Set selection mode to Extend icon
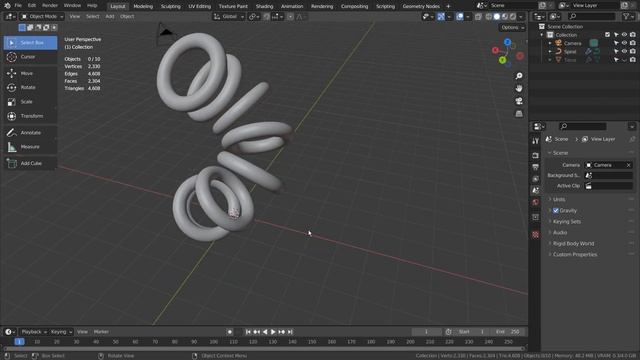The width and height of the screenshot is (640, 360). [x=30, y=27]
